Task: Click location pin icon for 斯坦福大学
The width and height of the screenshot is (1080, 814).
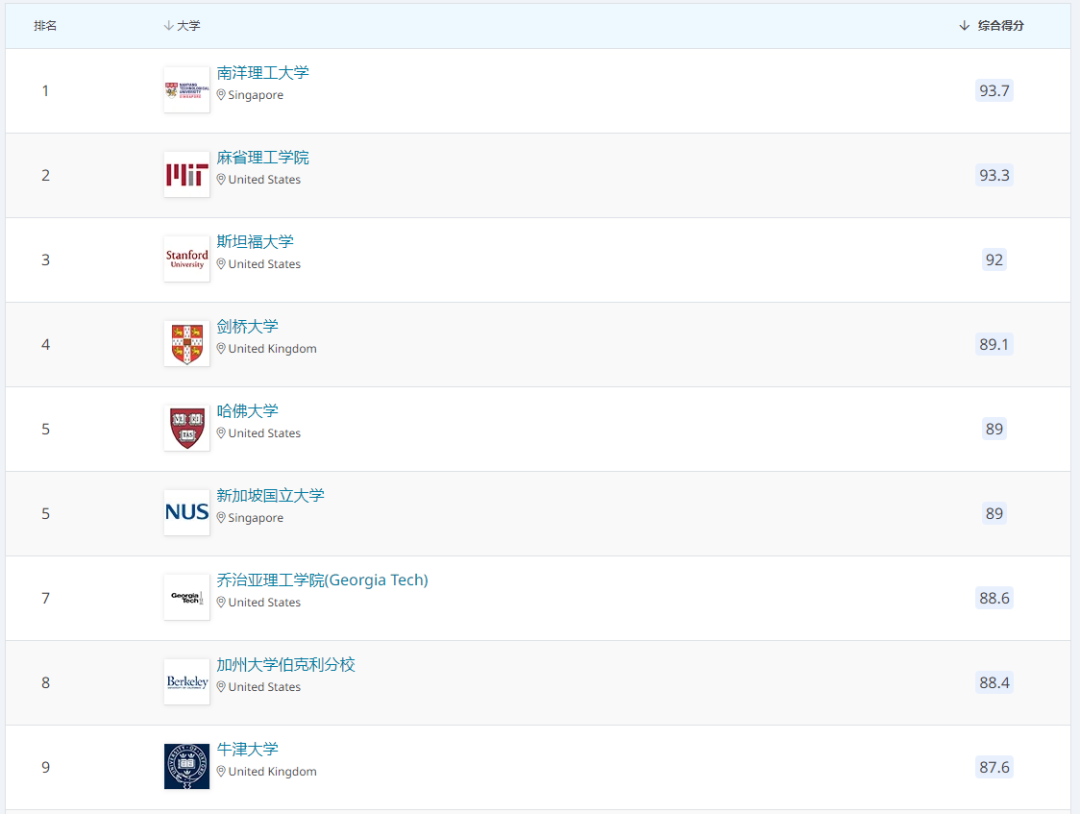Action: coord(221,264)
